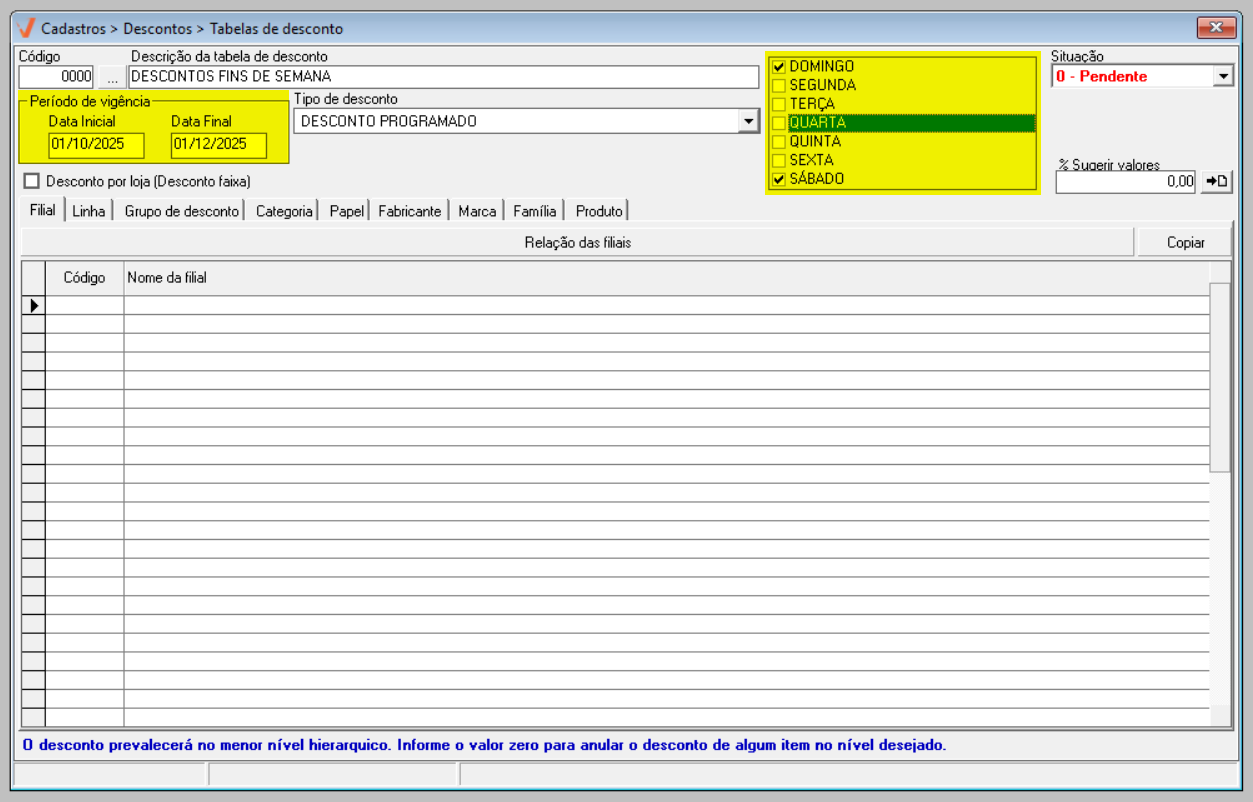Expand the Tipo de desconto dropdown

click(x=748, y=121)
